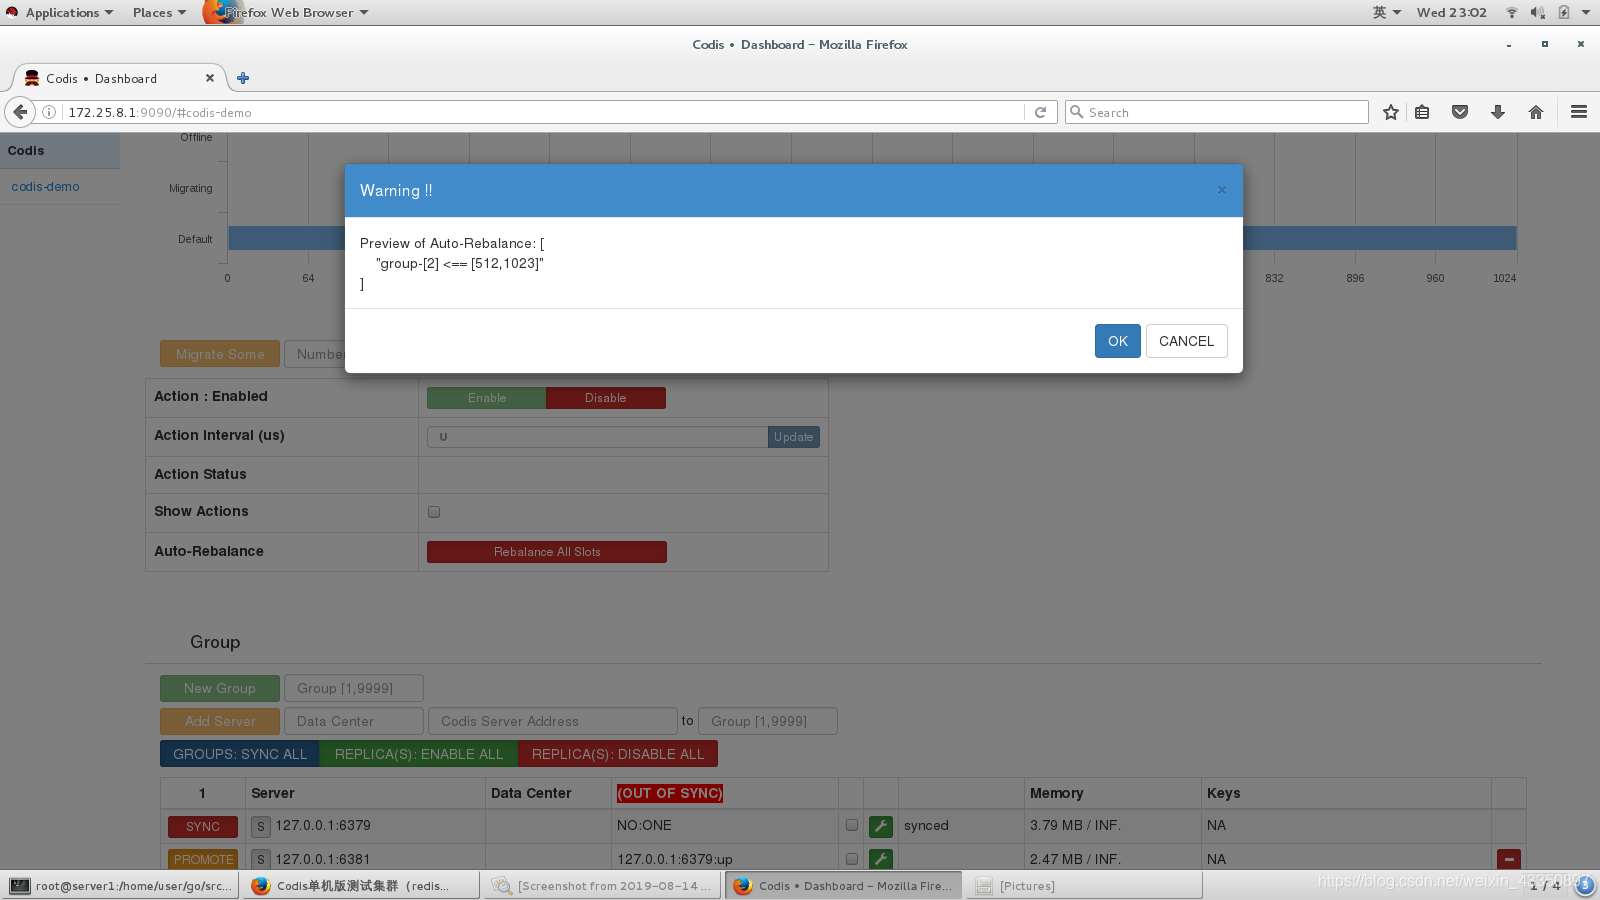The width and height of the screenshot is (1600, 900).
Task: Click the green Enable action button
Action: click(486, 398)
